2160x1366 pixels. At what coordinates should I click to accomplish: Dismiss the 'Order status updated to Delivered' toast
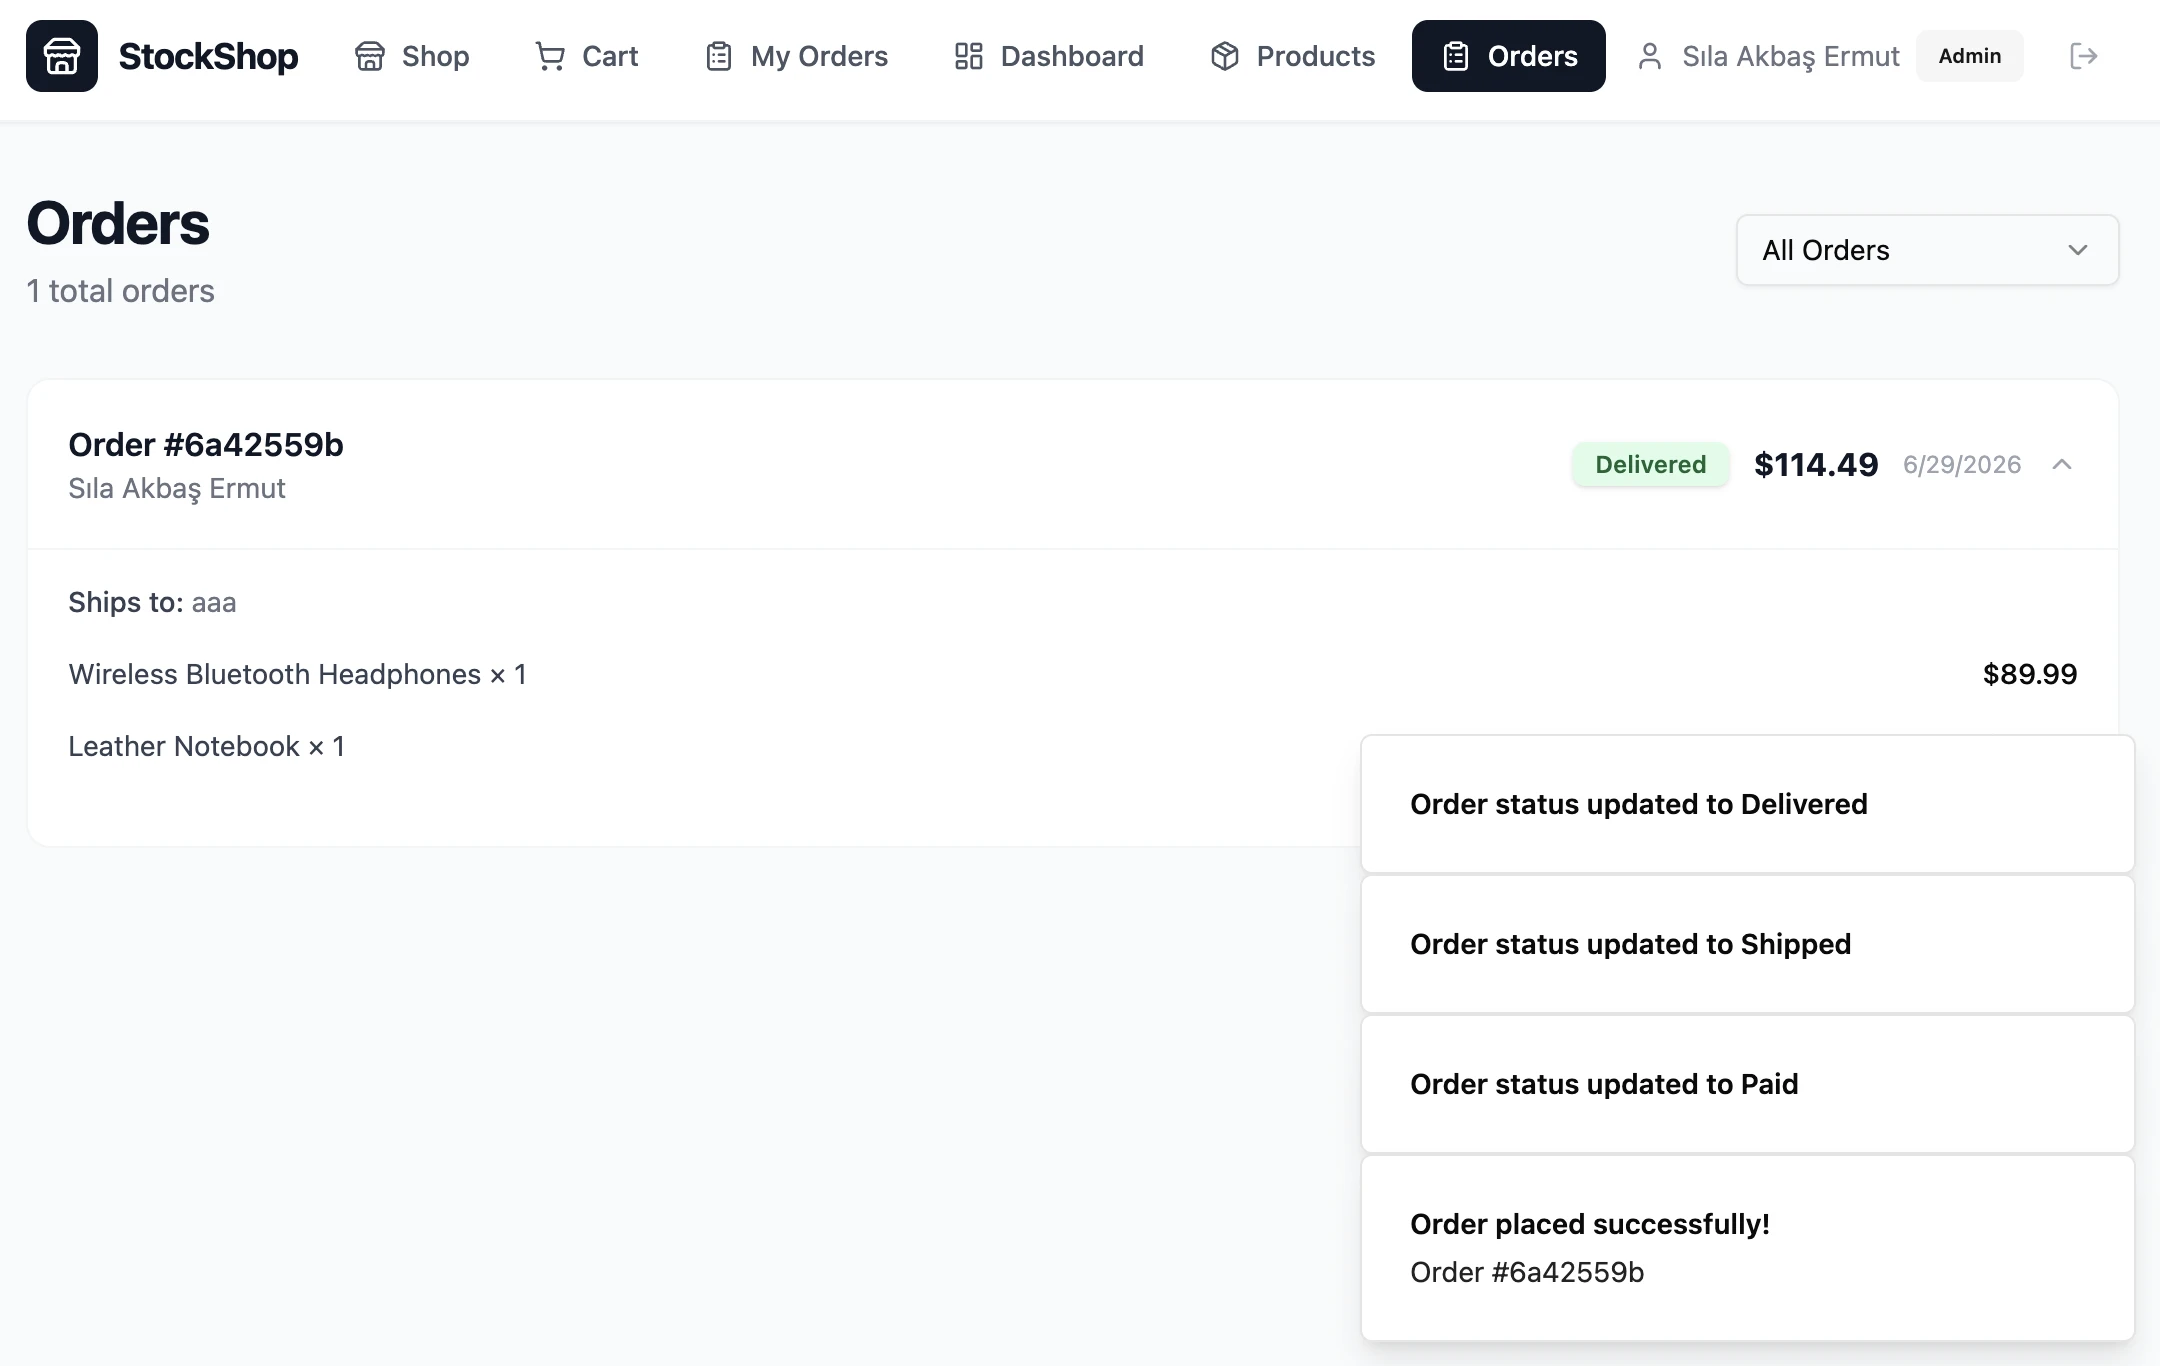click(x=1748, y=804)
